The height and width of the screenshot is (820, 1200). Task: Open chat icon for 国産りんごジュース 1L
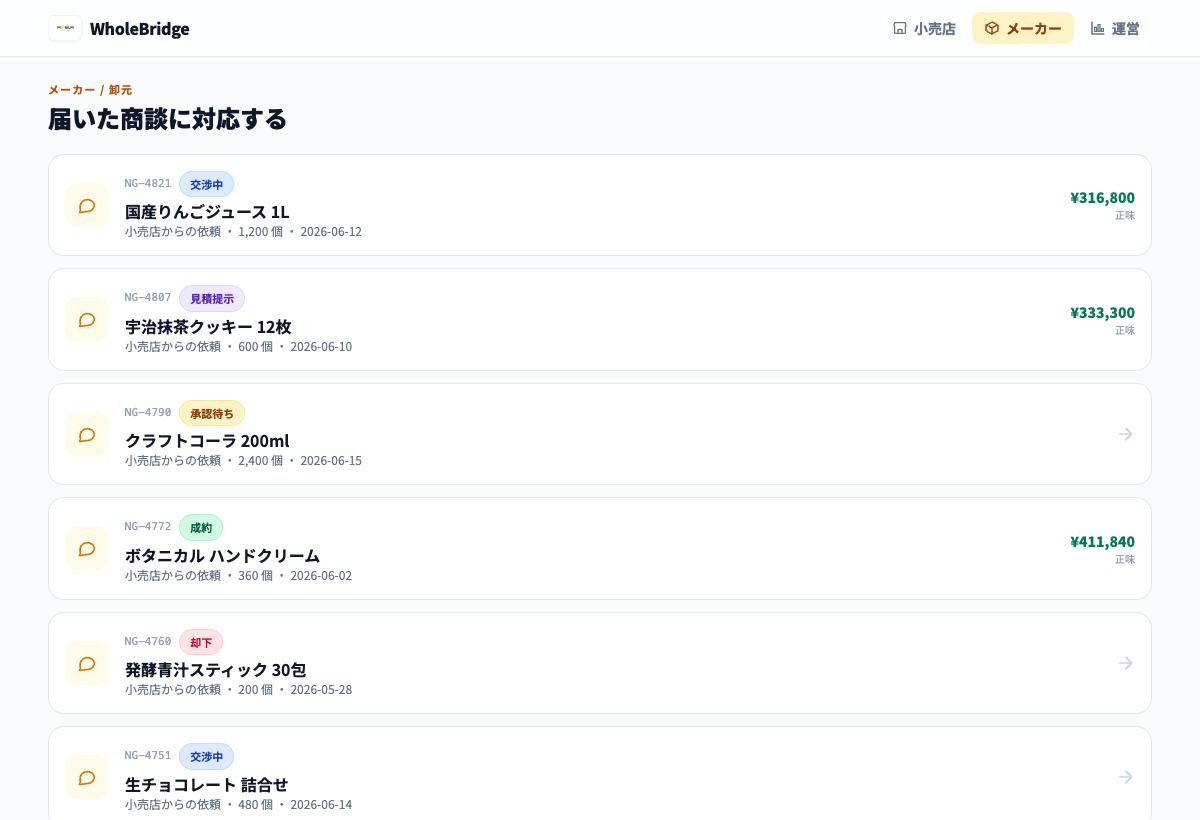pyautogui.click(x=87, y=205)
